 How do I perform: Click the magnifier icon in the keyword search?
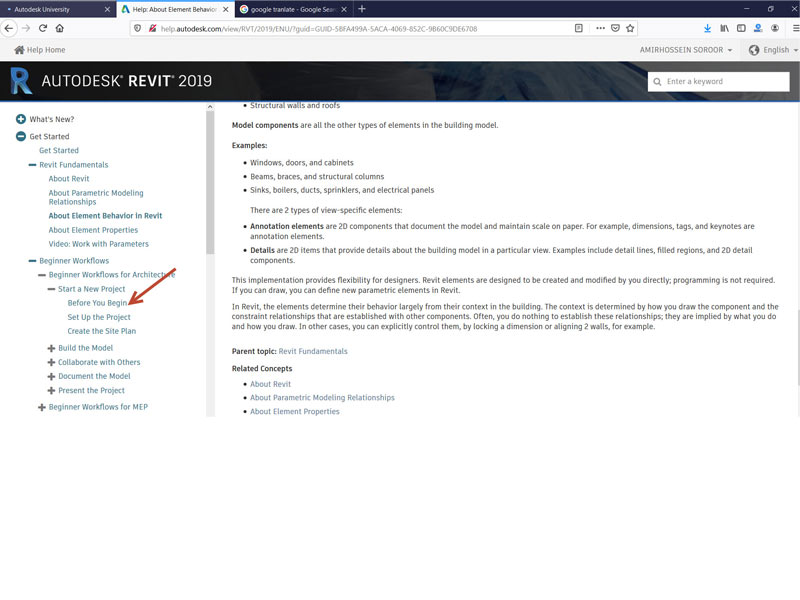[x=657, y=82]
